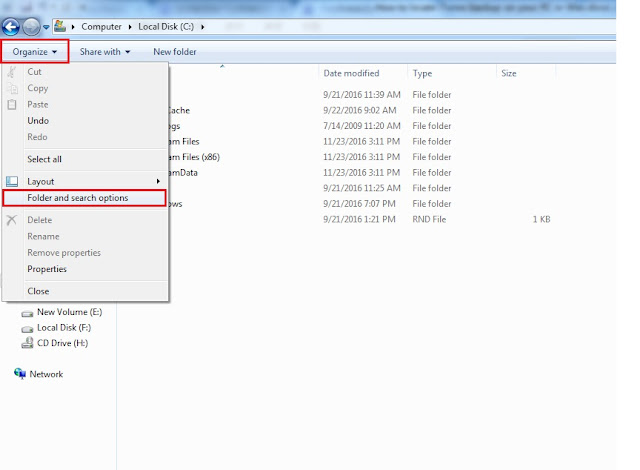Select the Files (x86) folder row
This screenshot has height=470, width=640.
(361, 157)
